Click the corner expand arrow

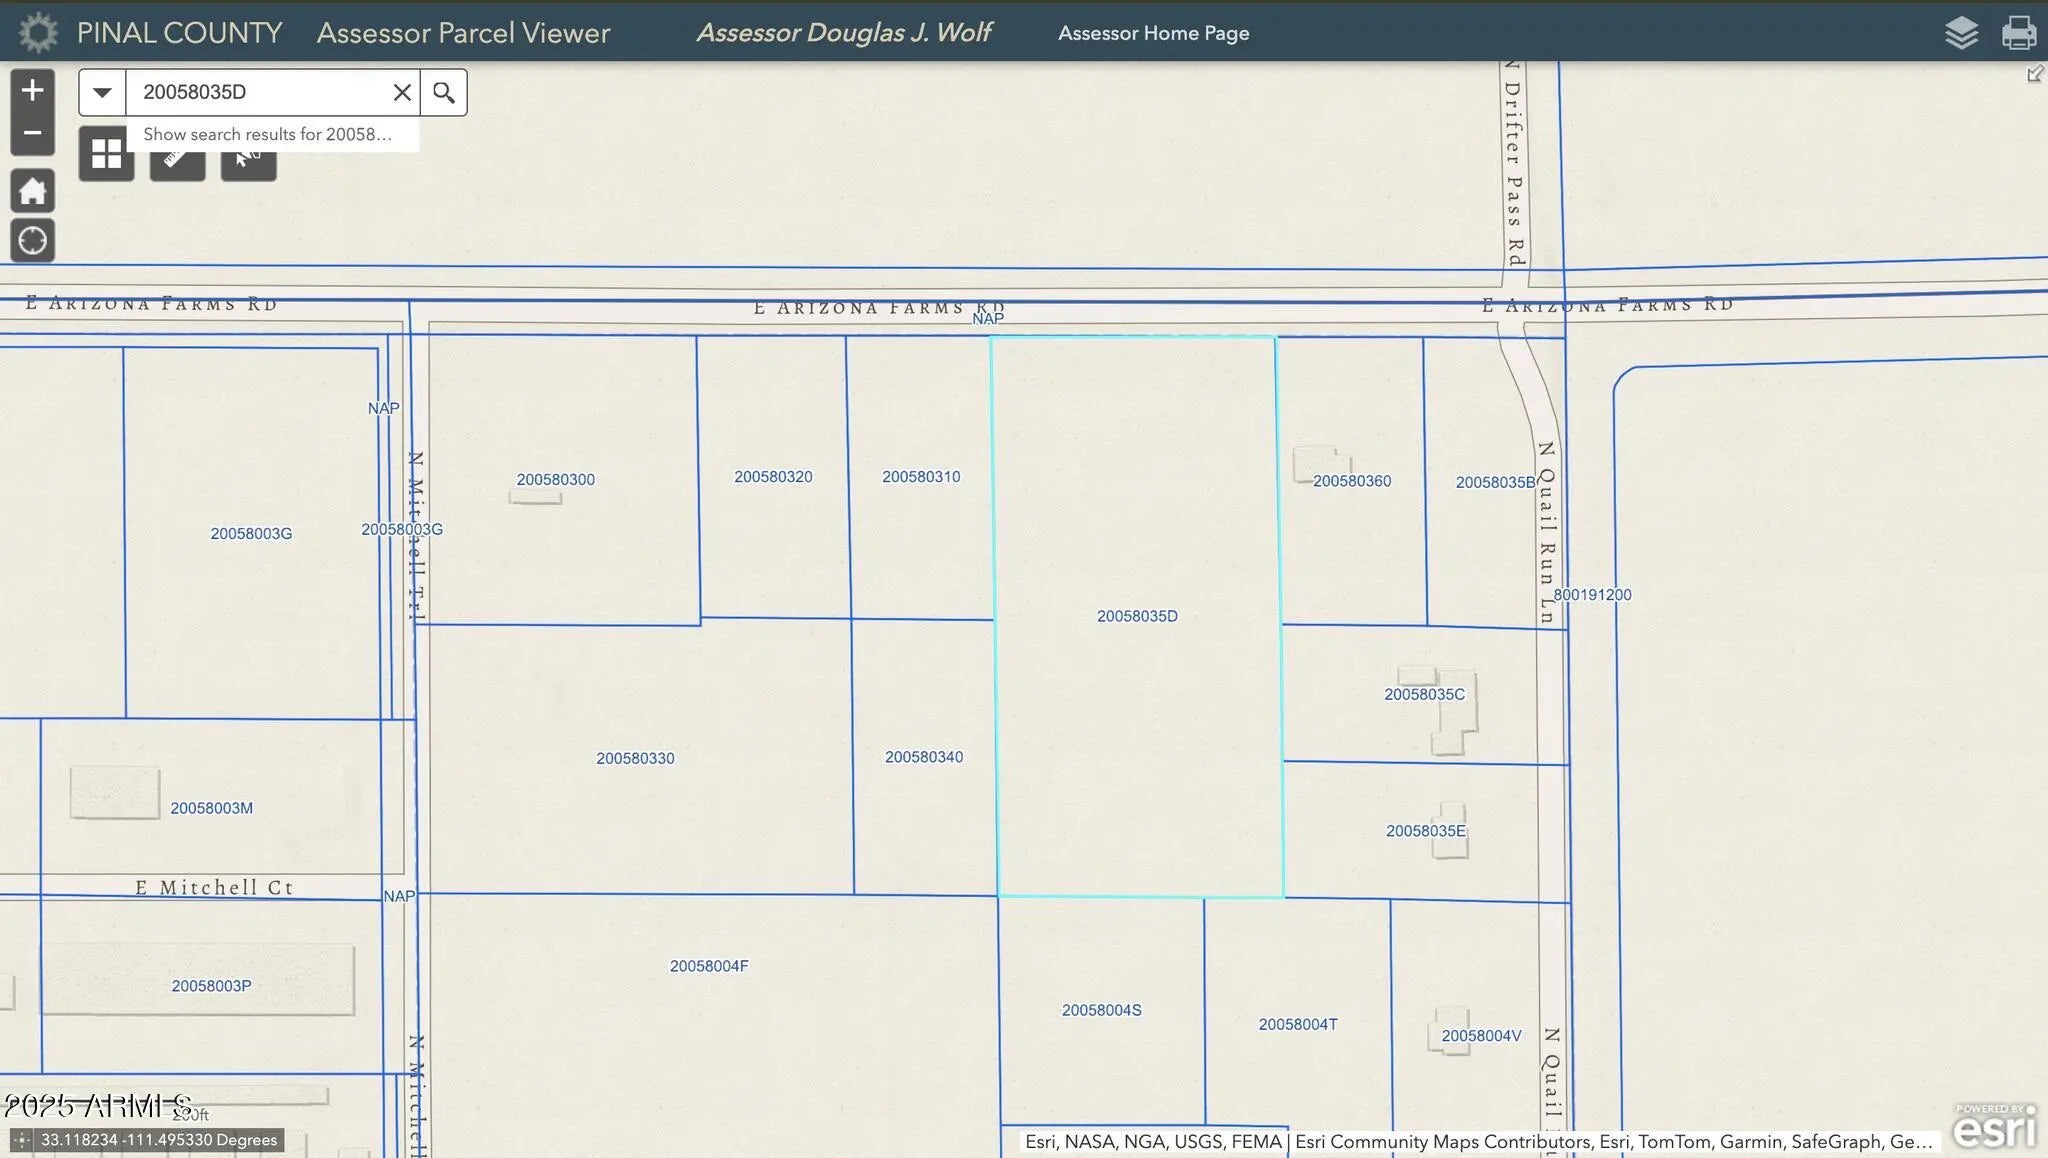click(x=2034, y=74)
